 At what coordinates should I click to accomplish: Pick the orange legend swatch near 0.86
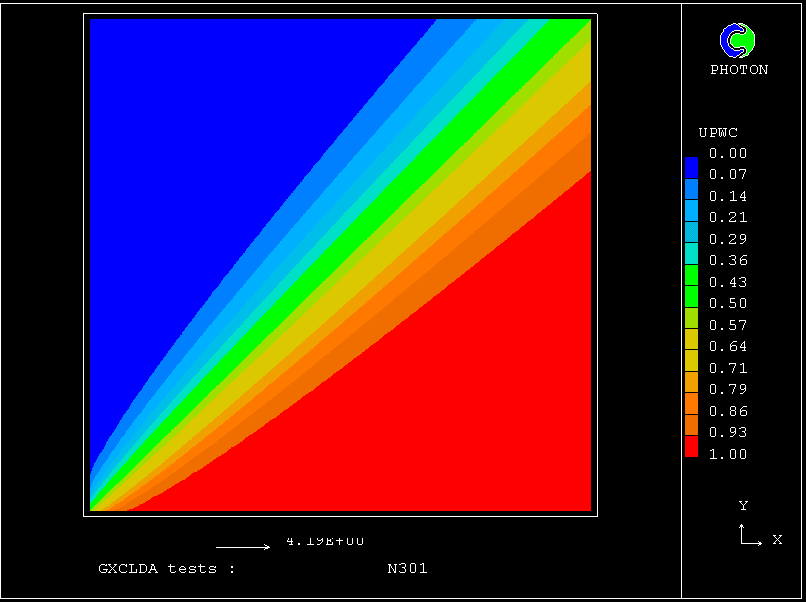click(x=691, y=408)
